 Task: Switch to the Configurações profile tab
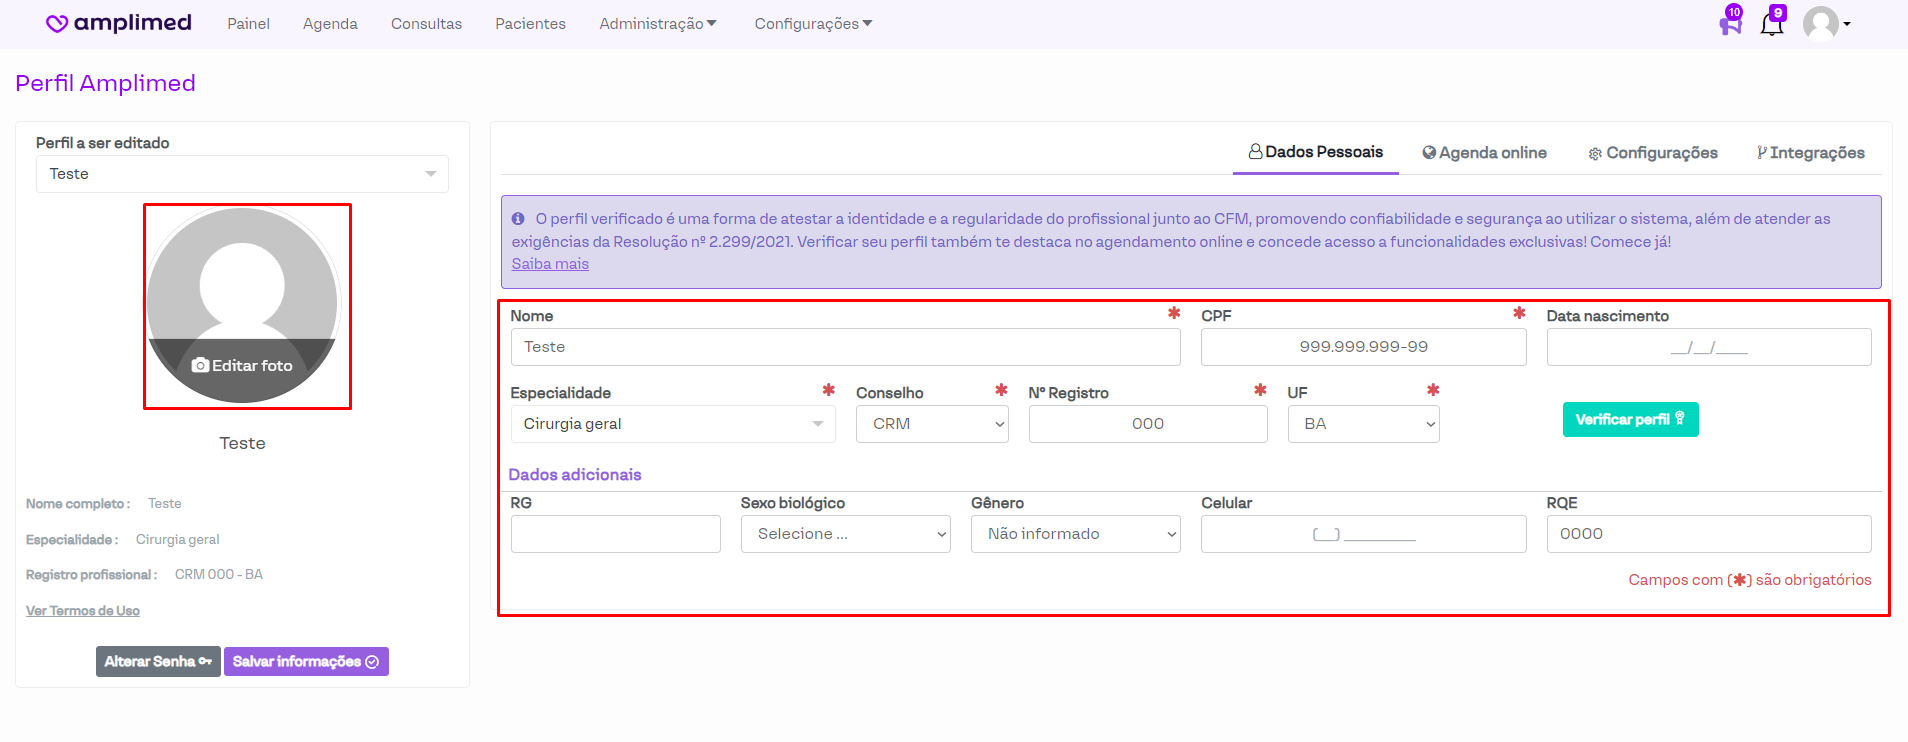pyautogui.click(x=1652, y=153)
